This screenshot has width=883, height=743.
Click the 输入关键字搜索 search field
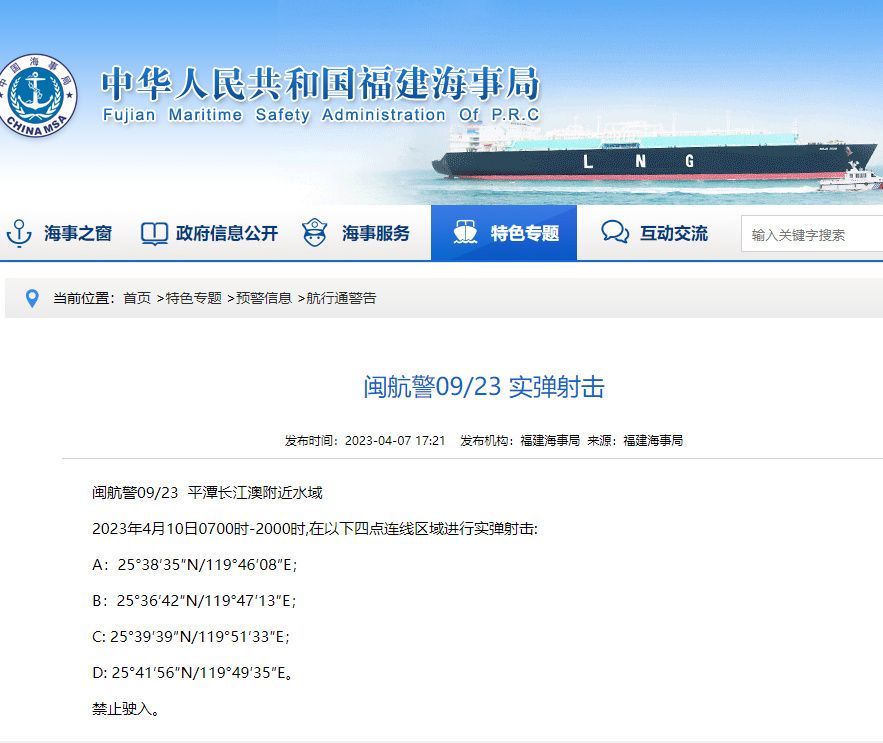coord(811,234)
